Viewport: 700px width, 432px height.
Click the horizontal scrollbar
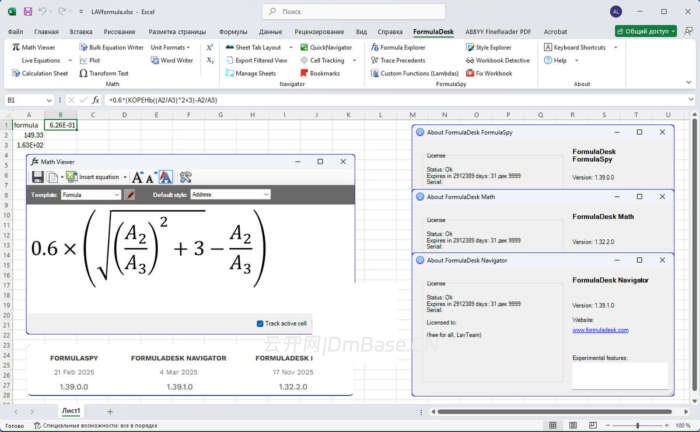(x=554, y=411)
